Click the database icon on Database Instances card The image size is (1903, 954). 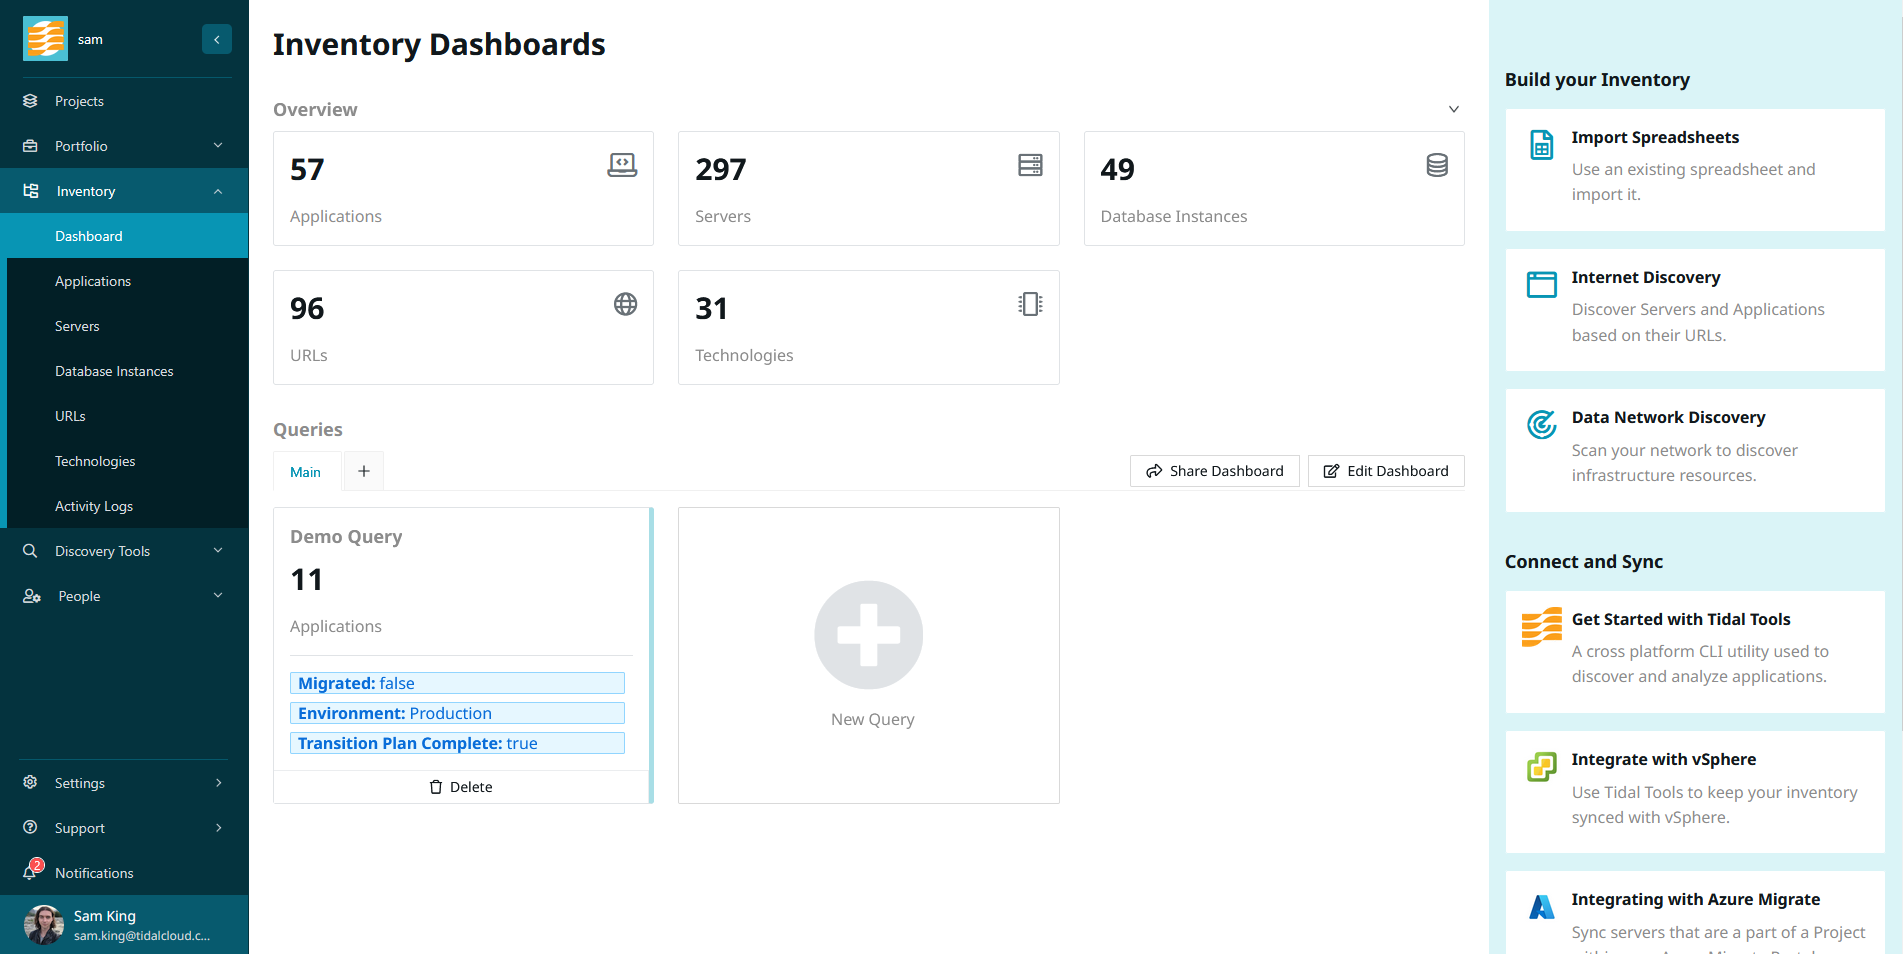coord(1436,165)
